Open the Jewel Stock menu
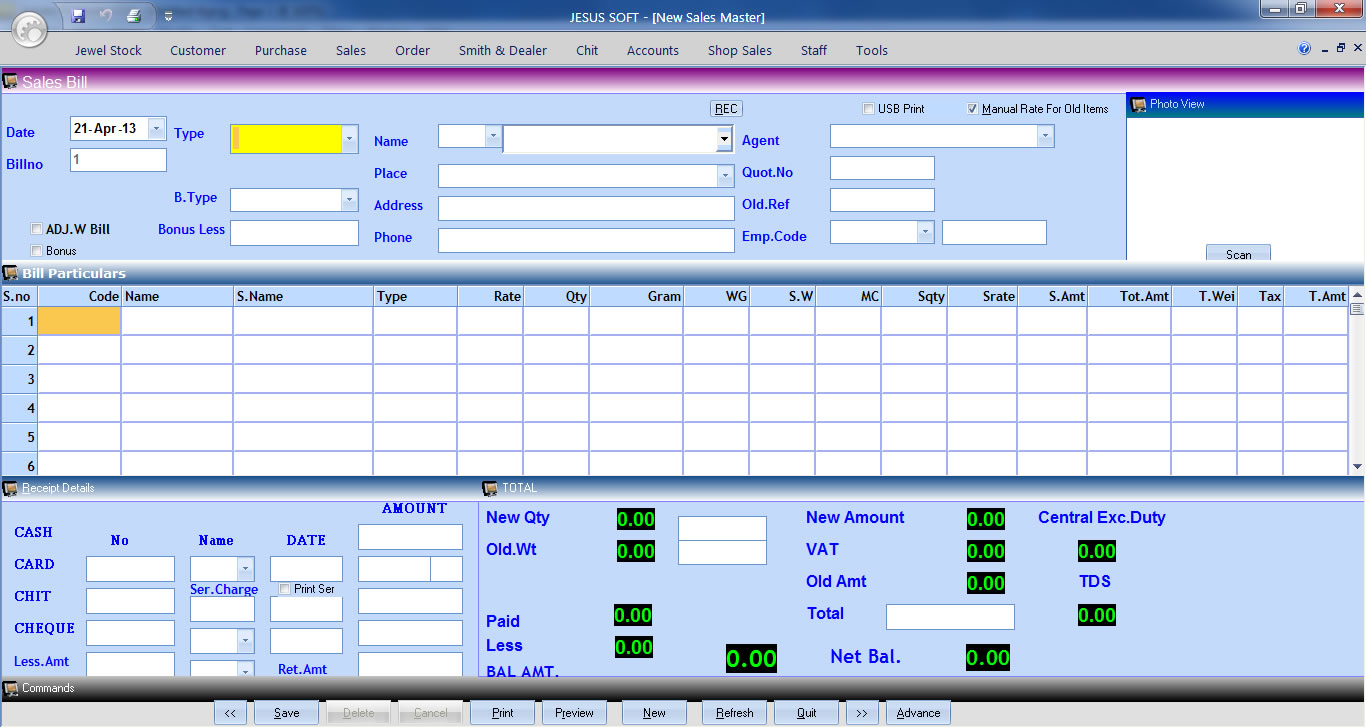The width and height of the screenshot is (1366, 728). coord(108,50)
